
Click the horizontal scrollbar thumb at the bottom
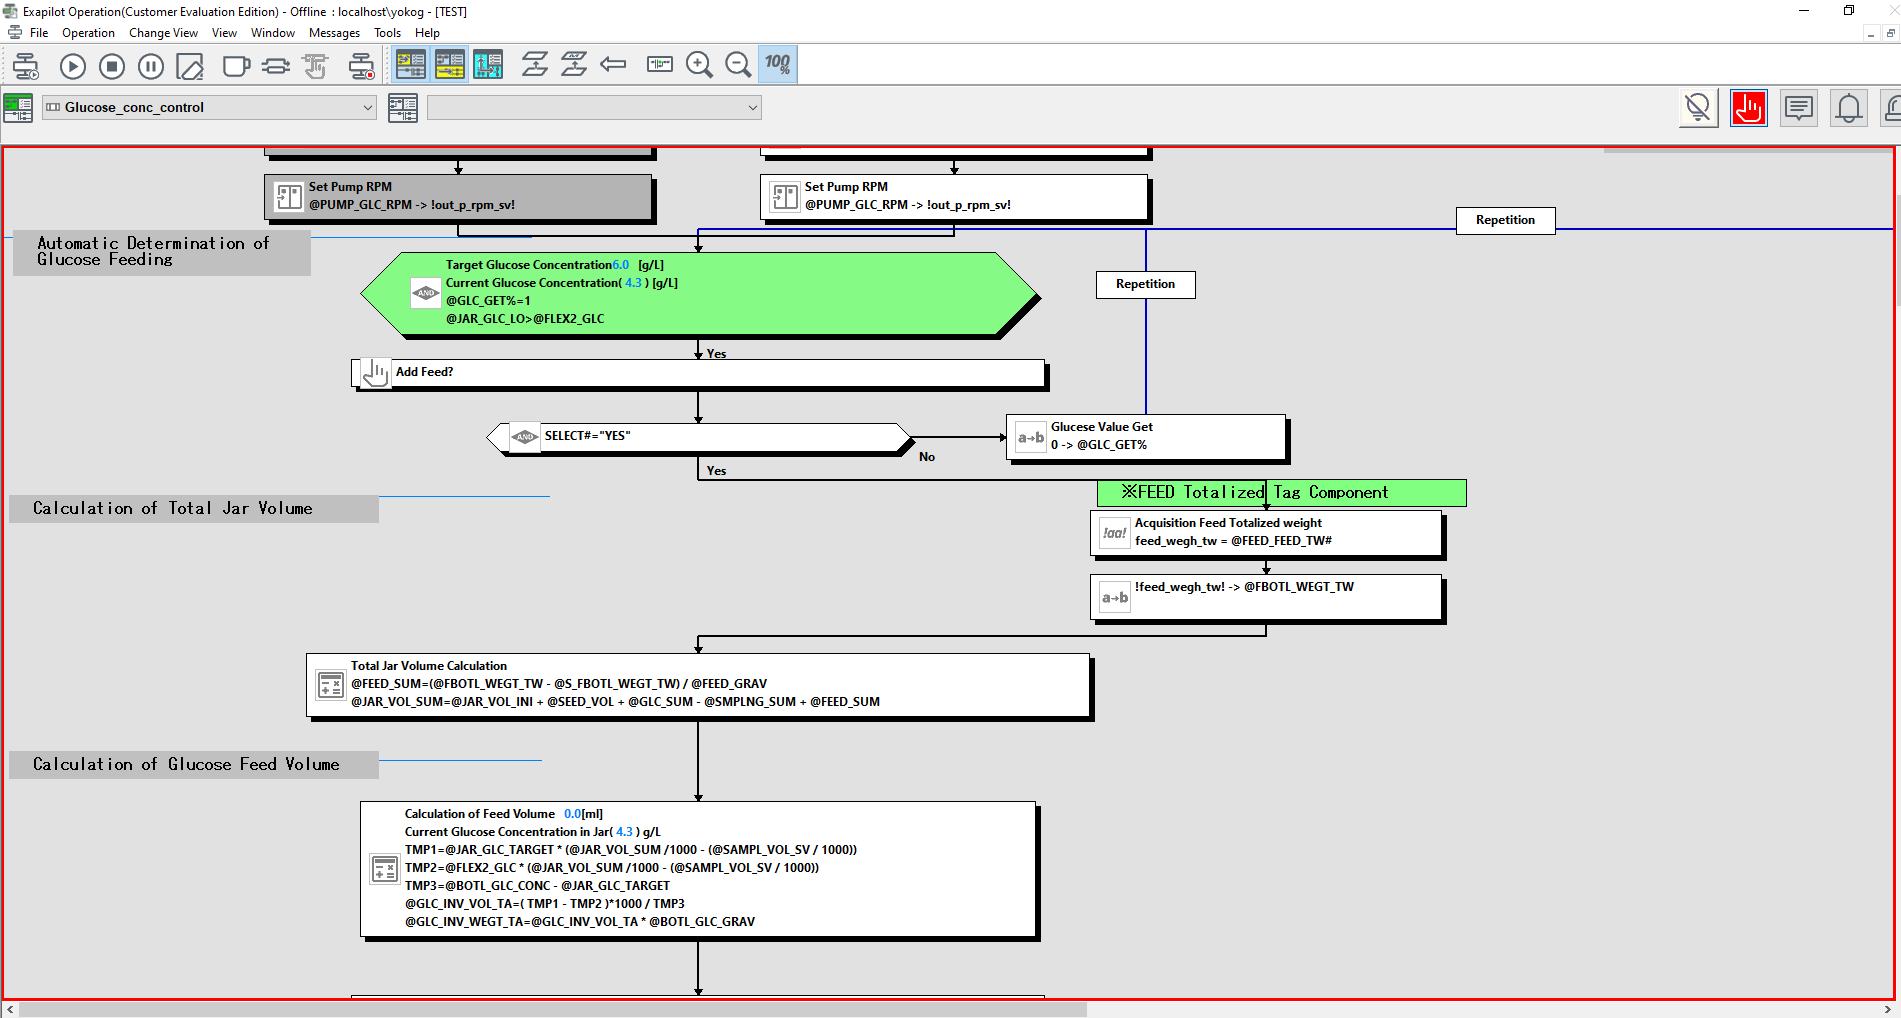[552, 1010]
